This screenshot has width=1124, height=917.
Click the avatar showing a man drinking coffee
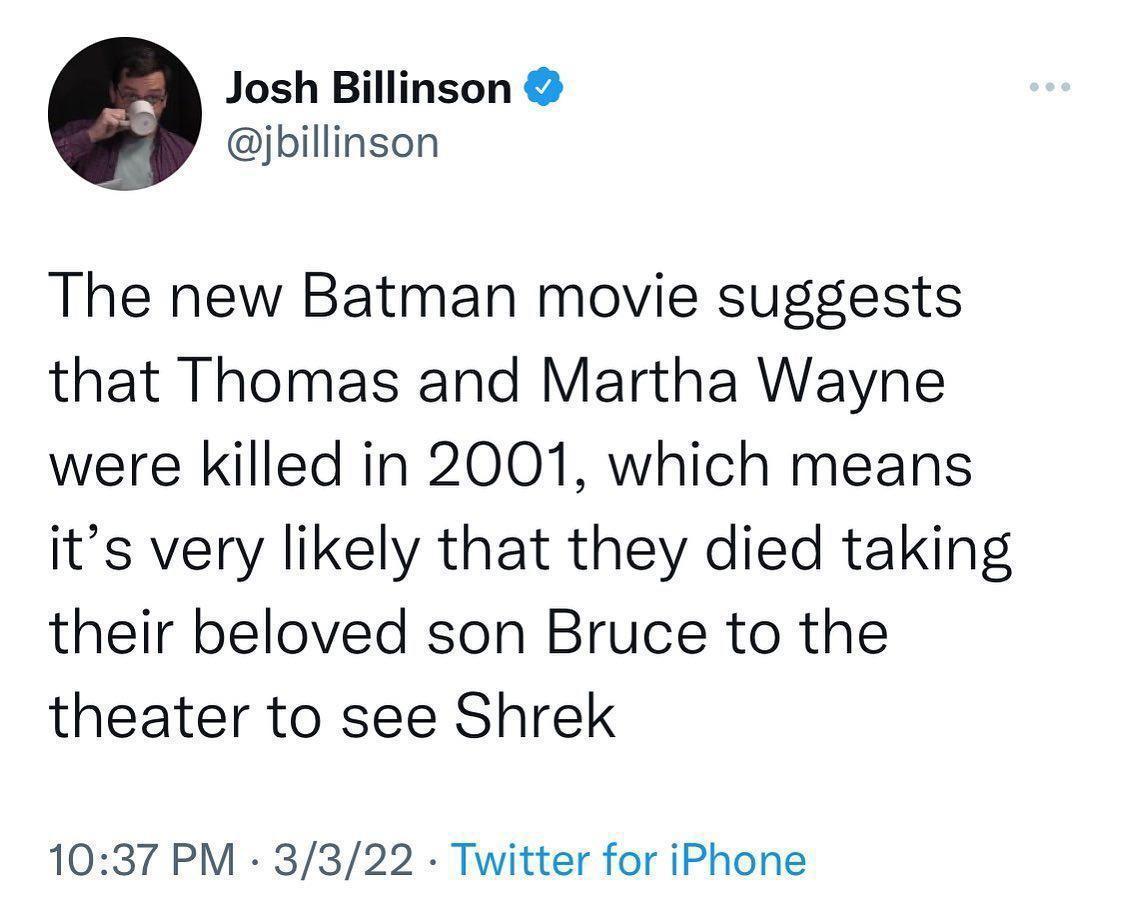coord(125,112)
